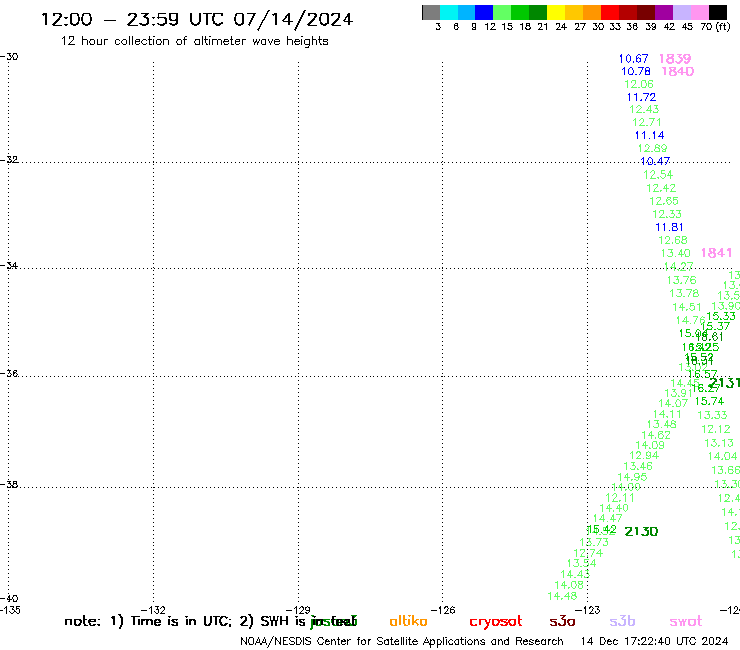Click the wave height value 14.51
This screenshot has height=650, width=740.
[x=687, y=307]
